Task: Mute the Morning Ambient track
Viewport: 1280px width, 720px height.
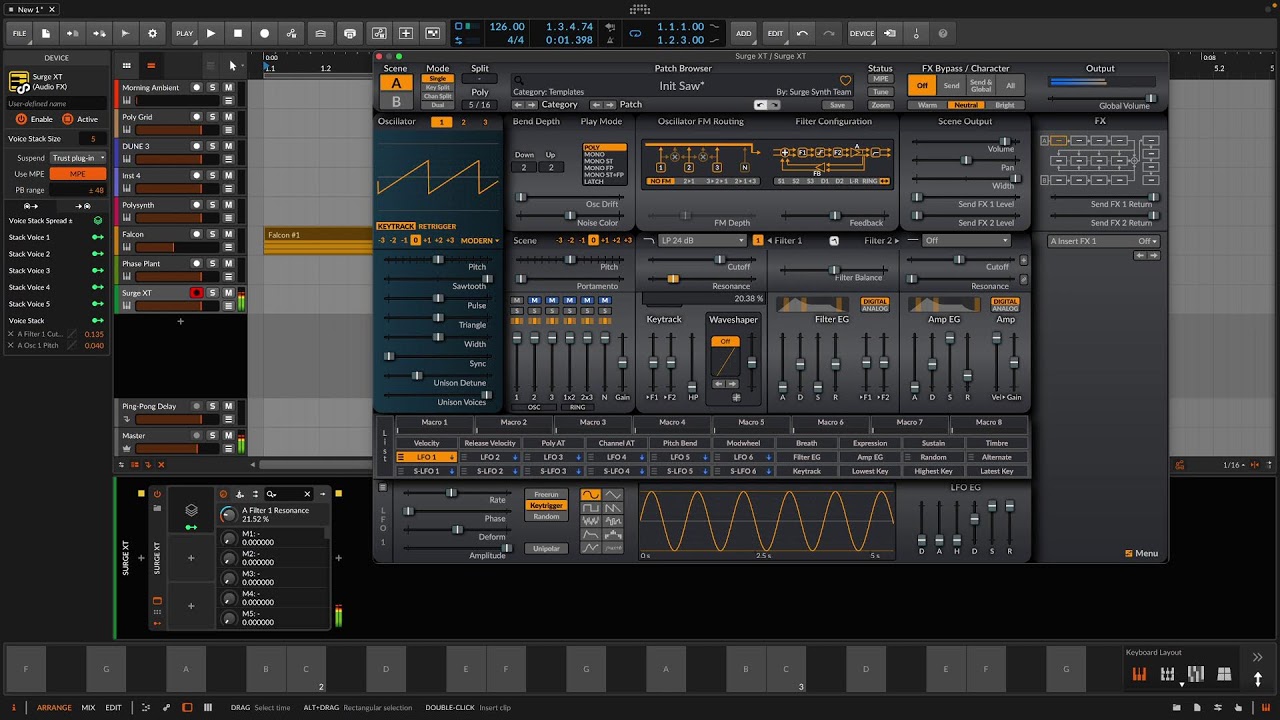Action: pos(228,88)
